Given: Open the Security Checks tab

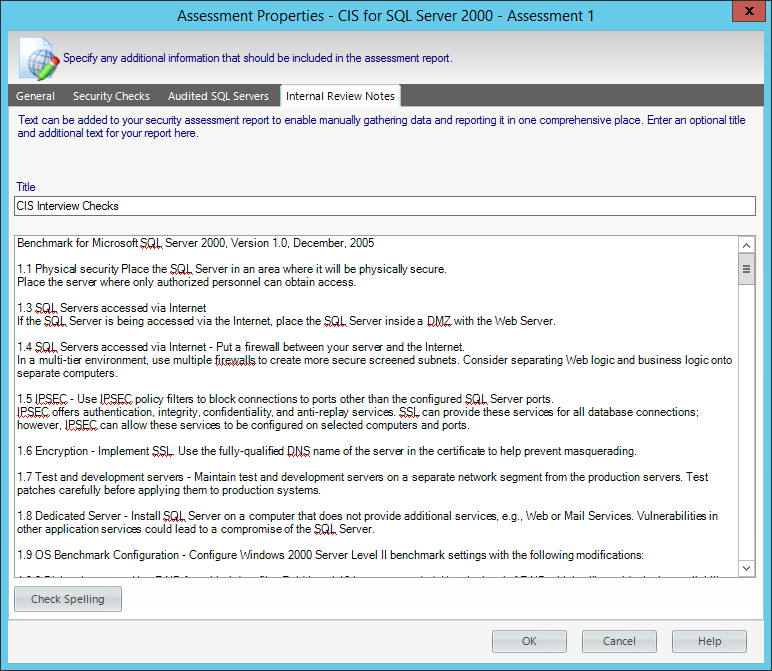Looking at the screenshot, I should (111, 96).
